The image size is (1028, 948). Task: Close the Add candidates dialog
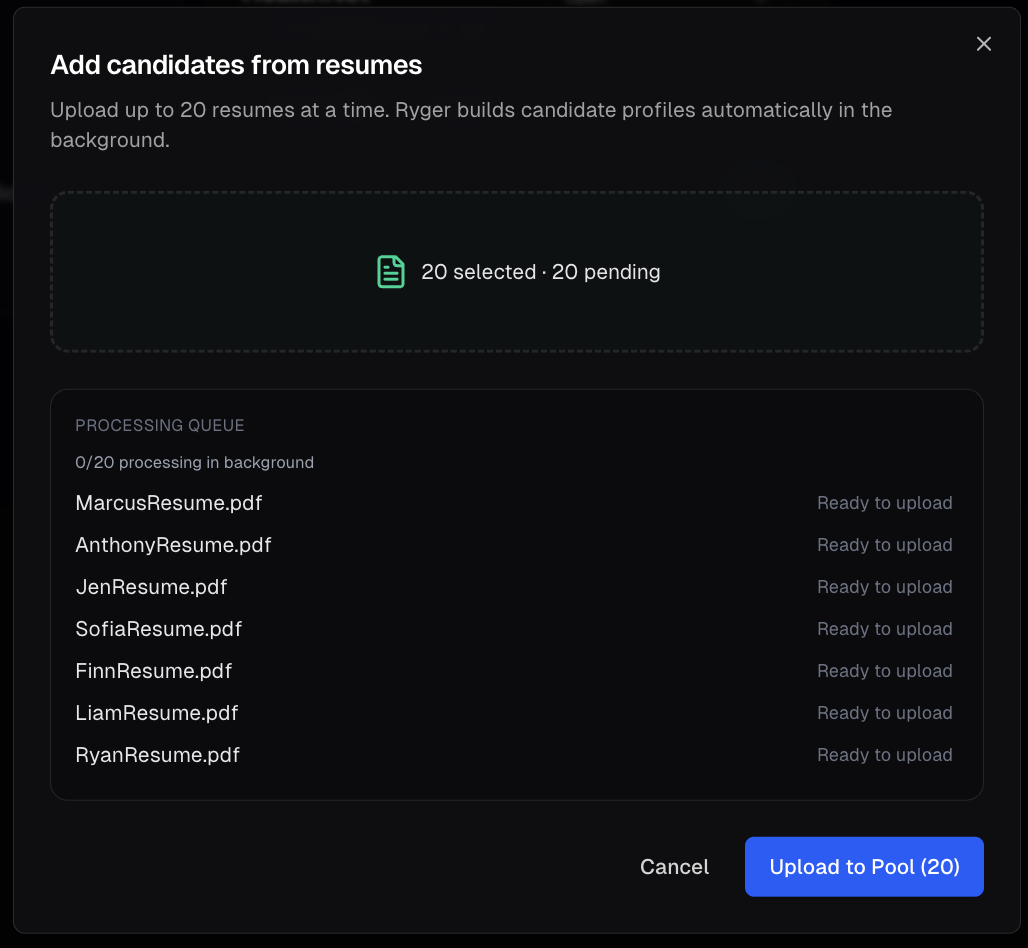(983, 44)
